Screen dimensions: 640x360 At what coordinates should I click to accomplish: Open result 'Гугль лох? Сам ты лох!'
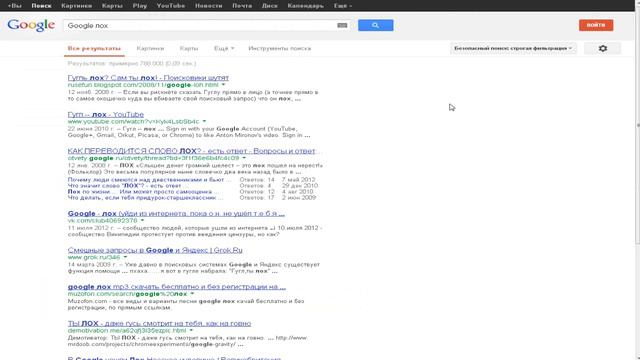148,78
